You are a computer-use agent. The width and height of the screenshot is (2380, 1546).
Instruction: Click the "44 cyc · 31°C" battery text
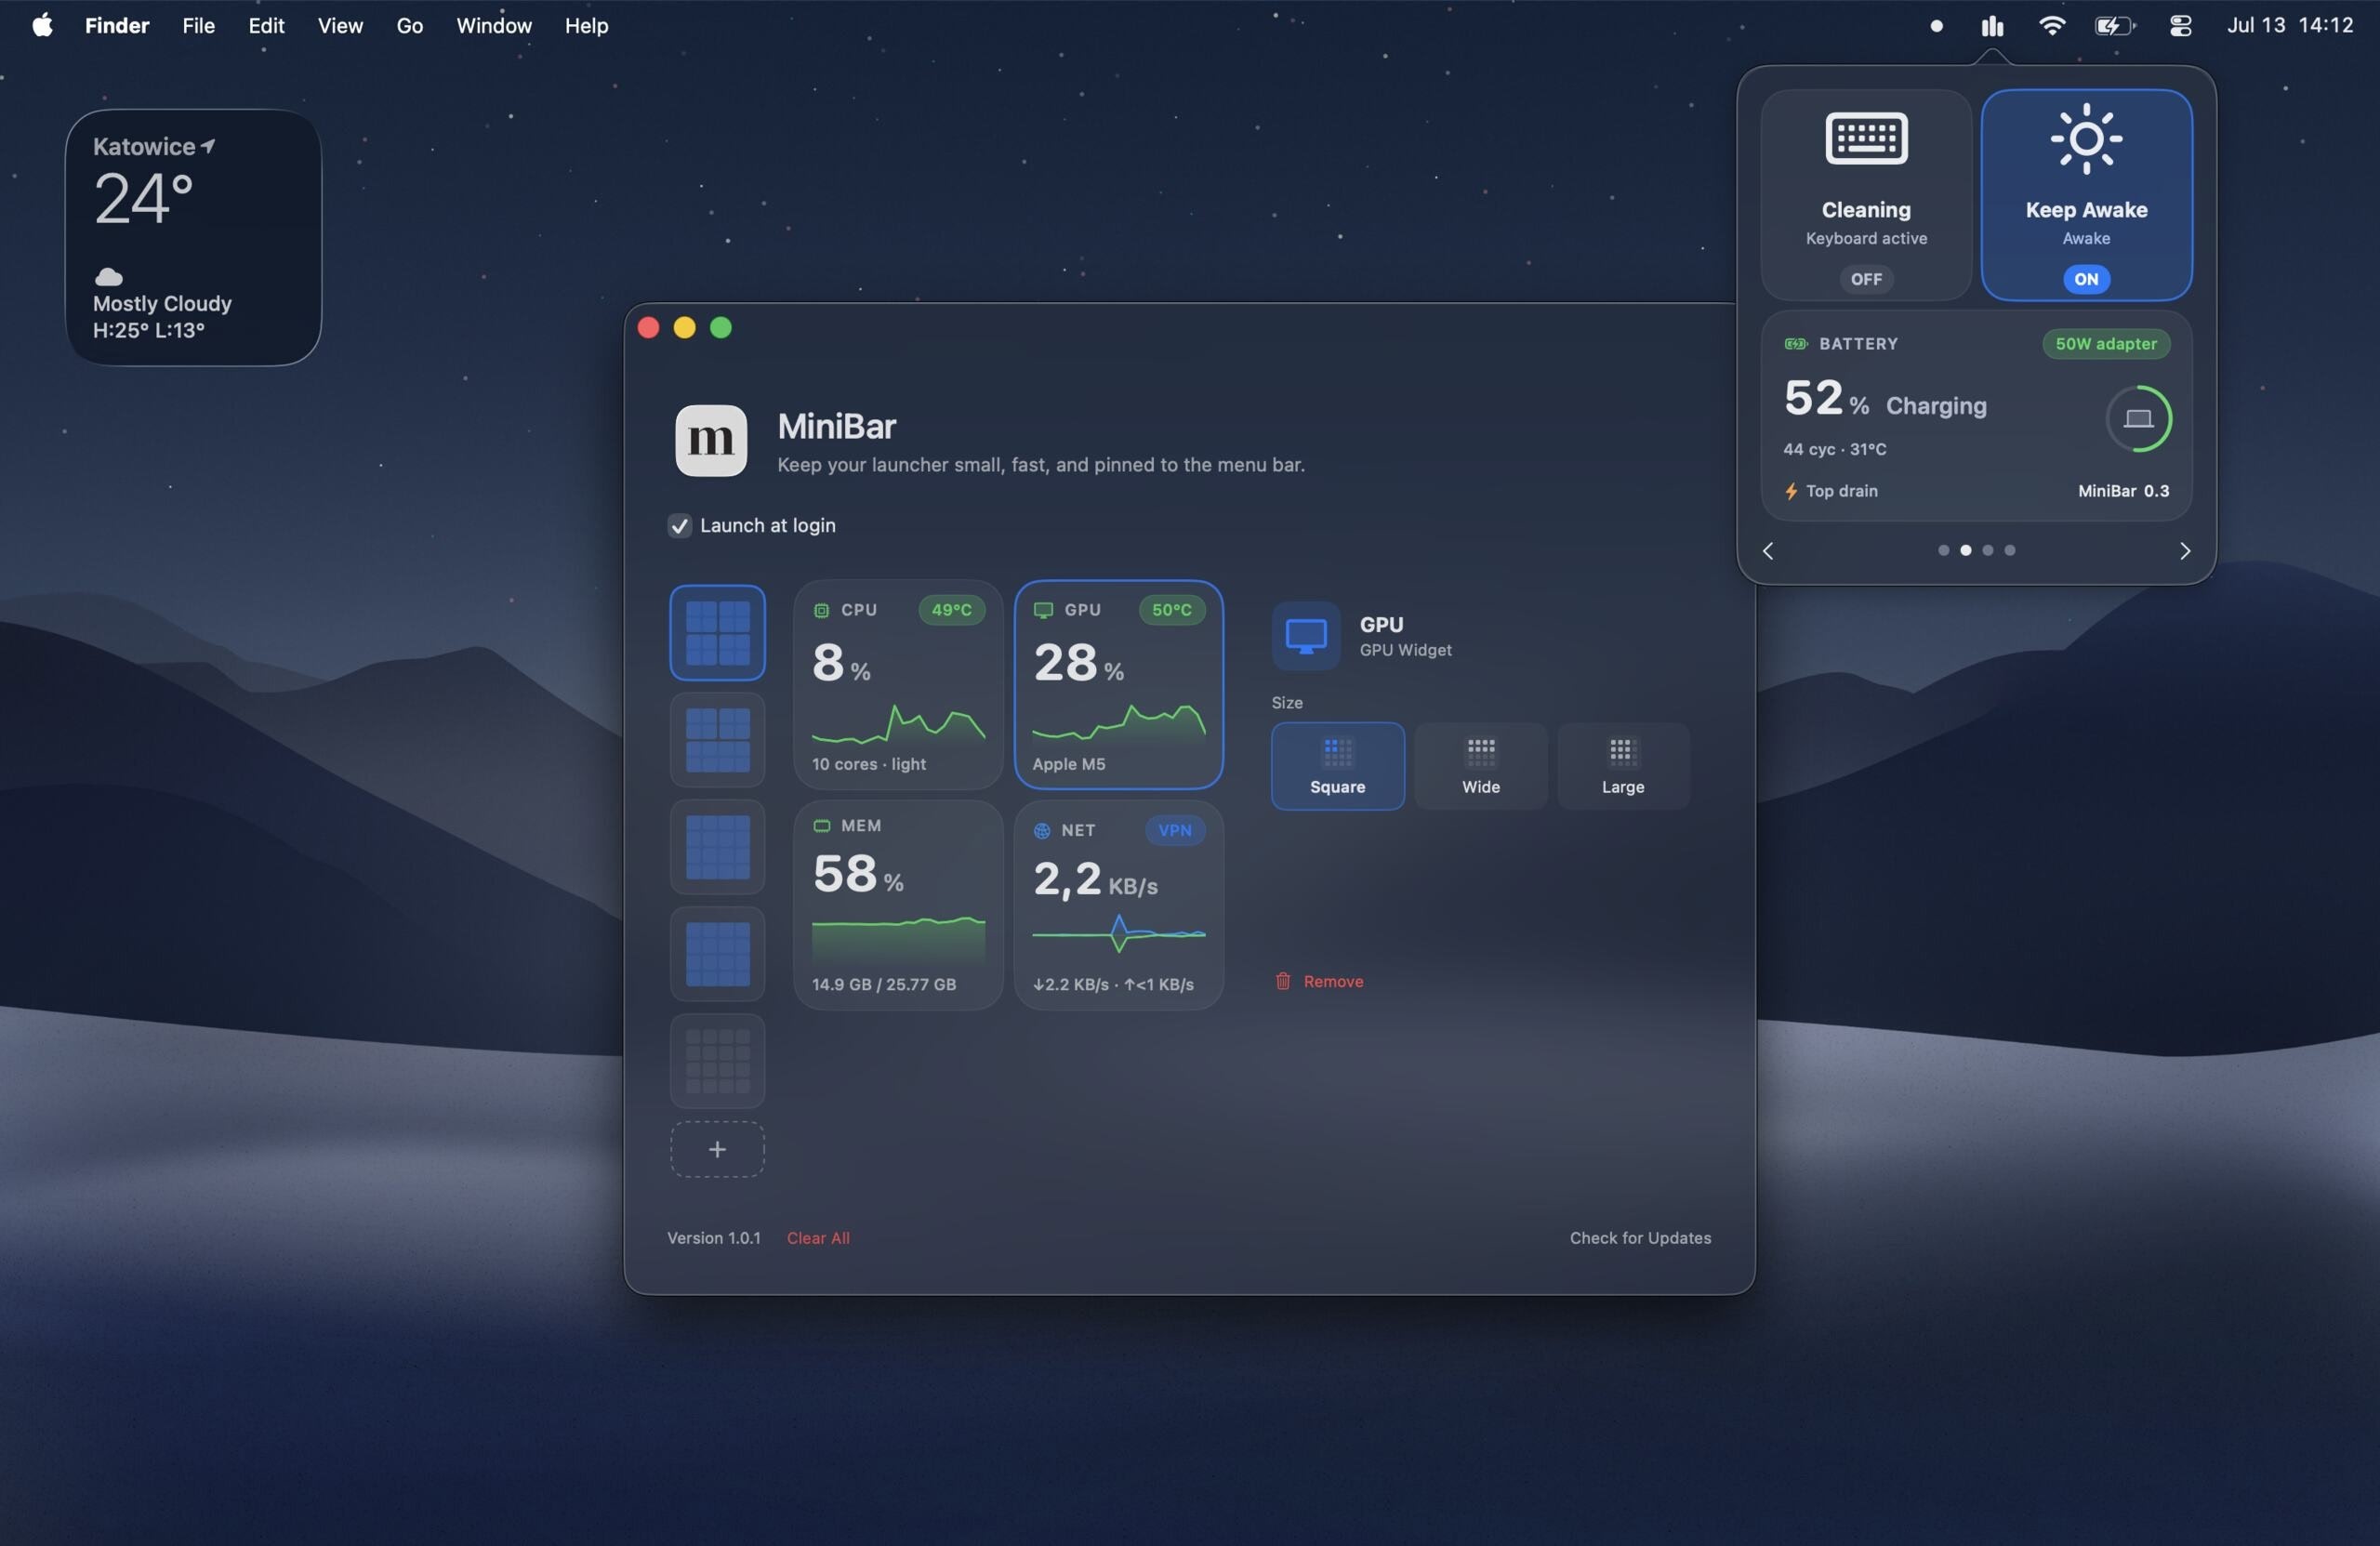pos(1835,450)
